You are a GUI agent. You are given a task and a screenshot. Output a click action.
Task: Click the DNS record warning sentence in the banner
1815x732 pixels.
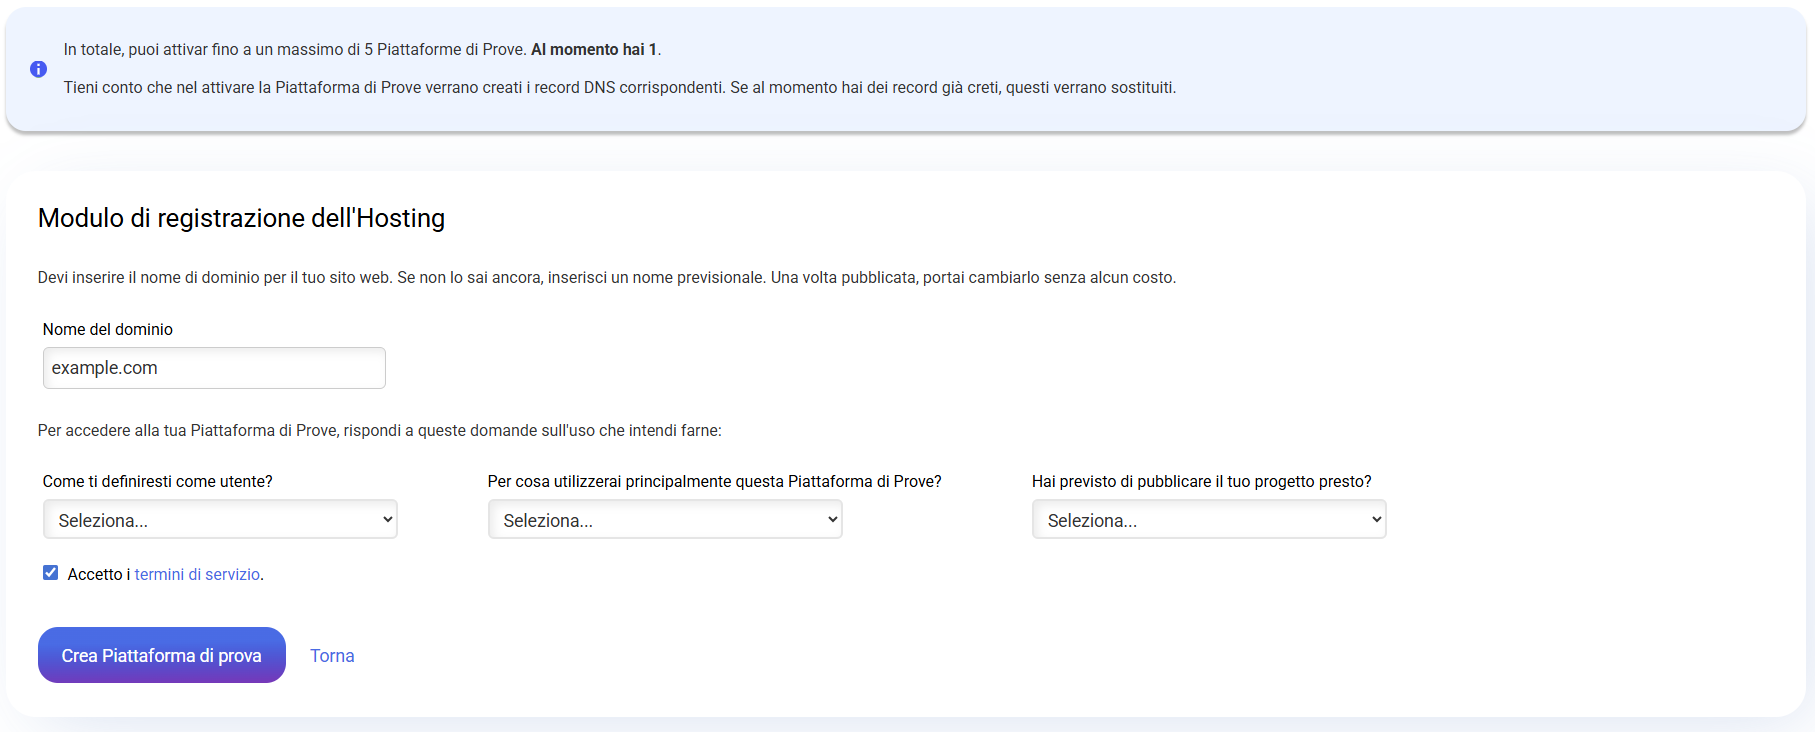point(619,88)
